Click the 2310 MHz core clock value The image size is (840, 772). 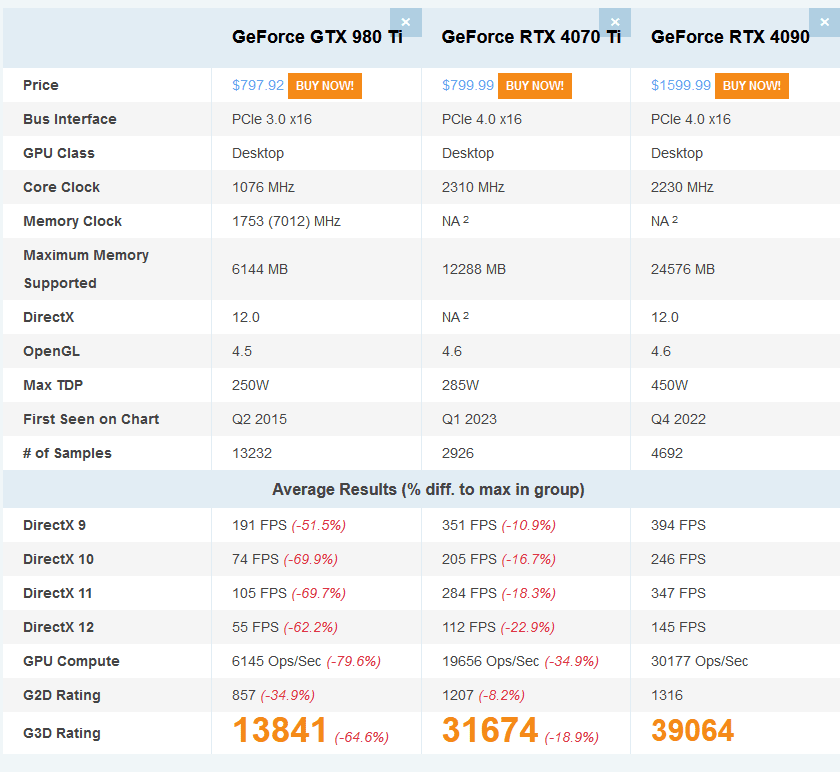tap(473, 187)
